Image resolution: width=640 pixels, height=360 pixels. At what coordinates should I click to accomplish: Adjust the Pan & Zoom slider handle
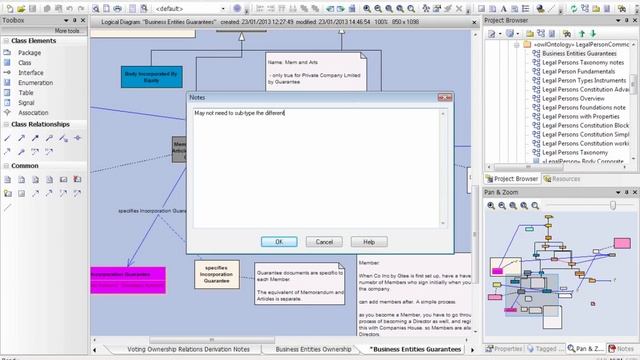(x=613, y=206)
